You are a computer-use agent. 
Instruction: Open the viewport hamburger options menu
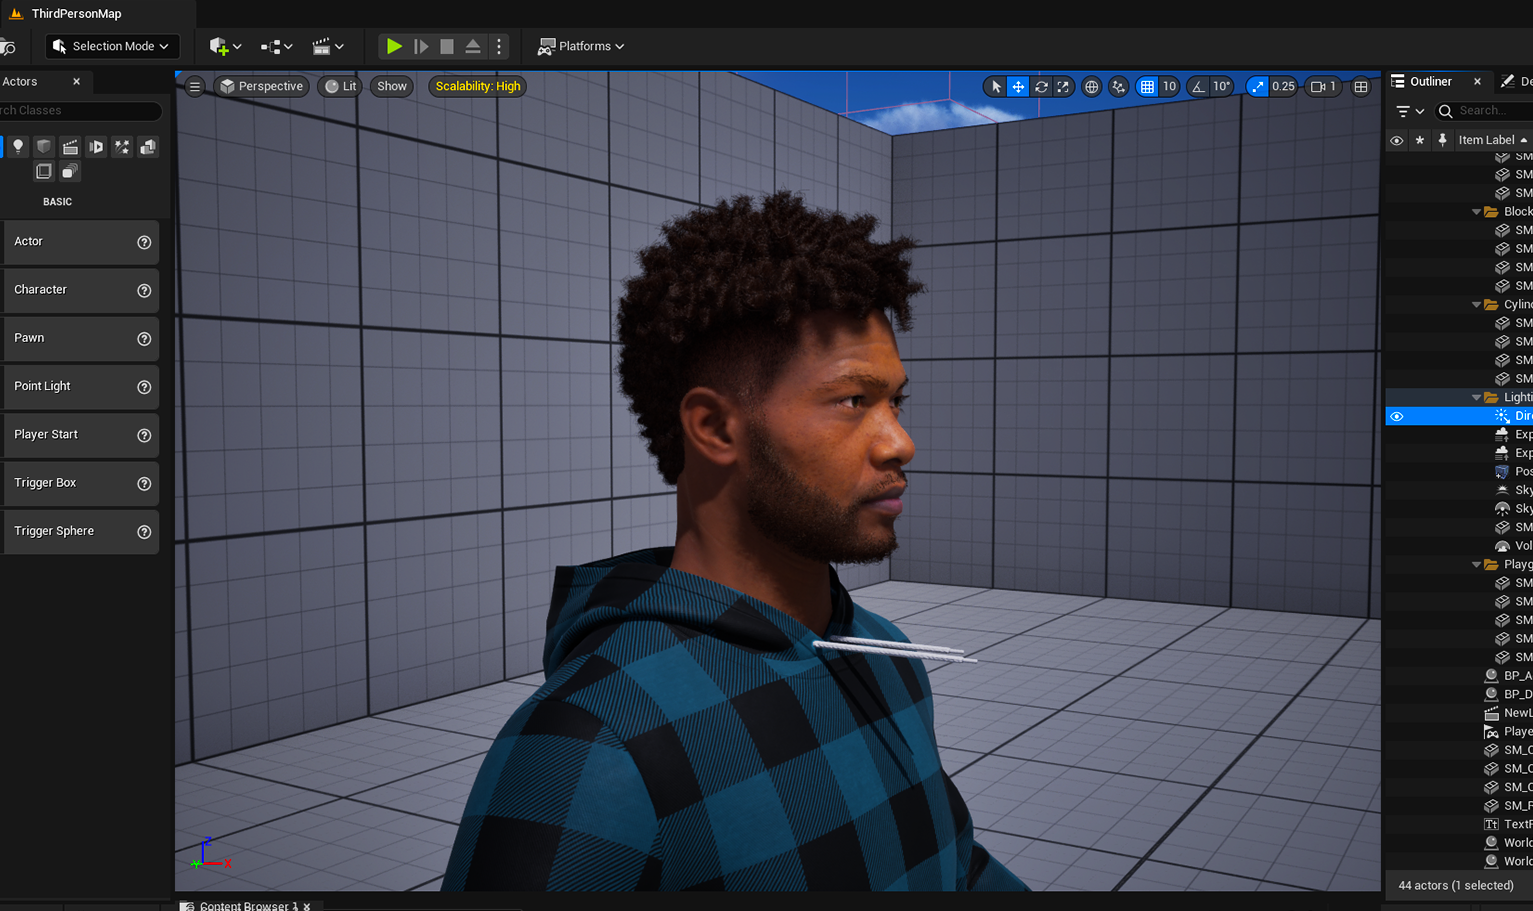coord(195,86)
